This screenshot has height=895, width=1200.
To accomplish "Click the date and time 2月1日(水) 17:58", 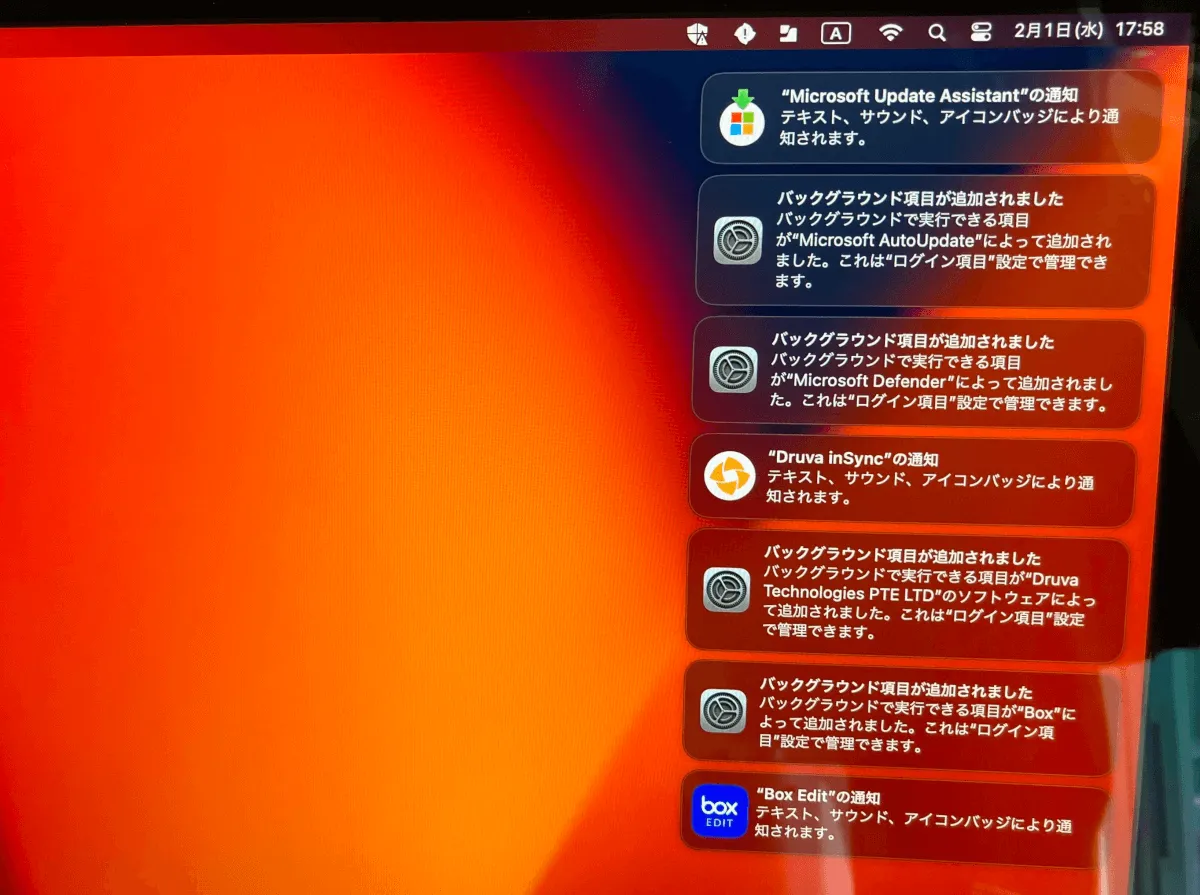I will [1089, 30].
